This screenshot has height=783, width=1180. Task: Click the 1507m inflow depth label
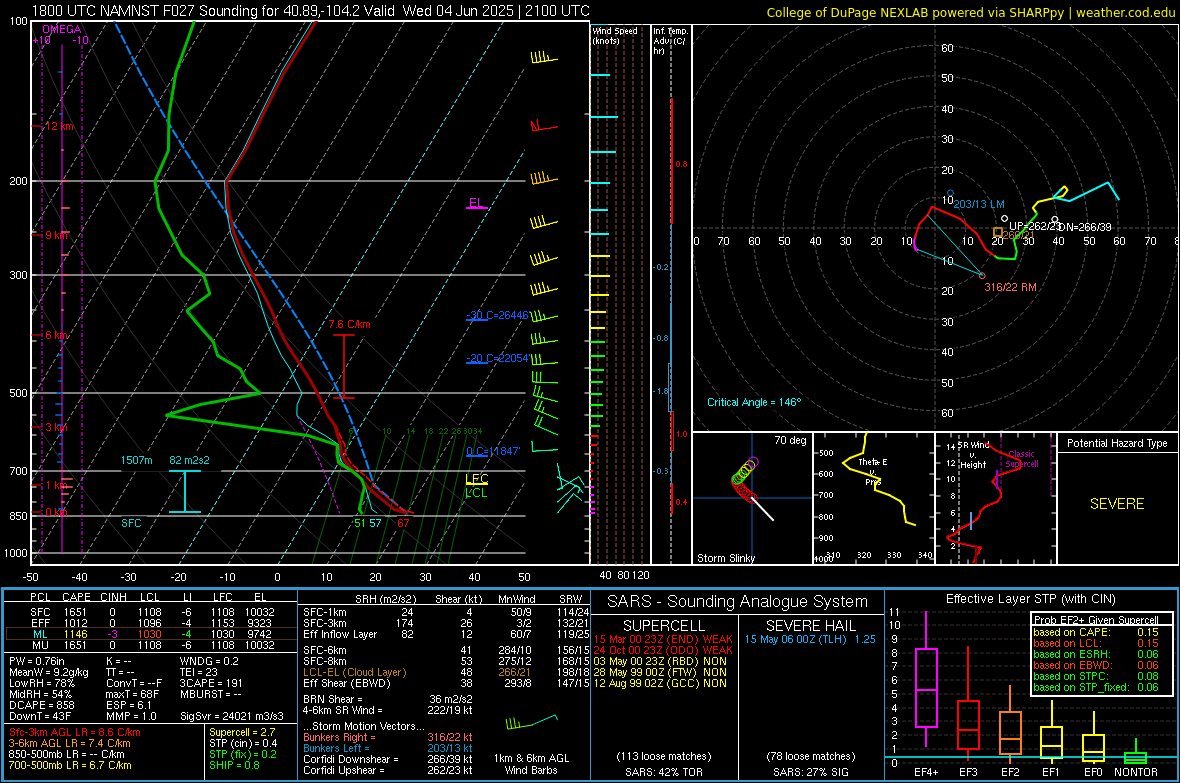point(136,460)
